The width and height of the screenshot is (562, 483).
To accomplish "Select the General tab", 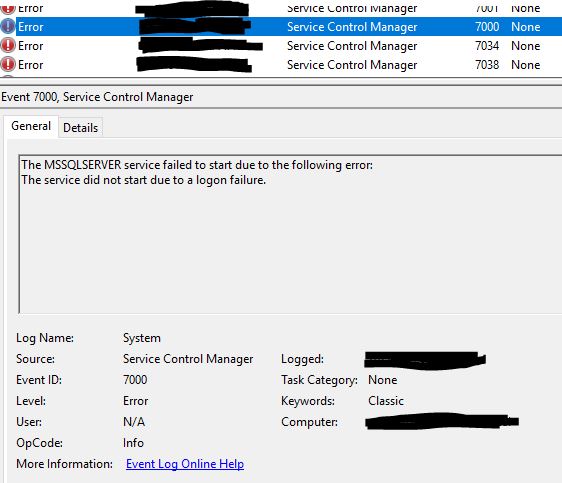I will pos(31,126).
